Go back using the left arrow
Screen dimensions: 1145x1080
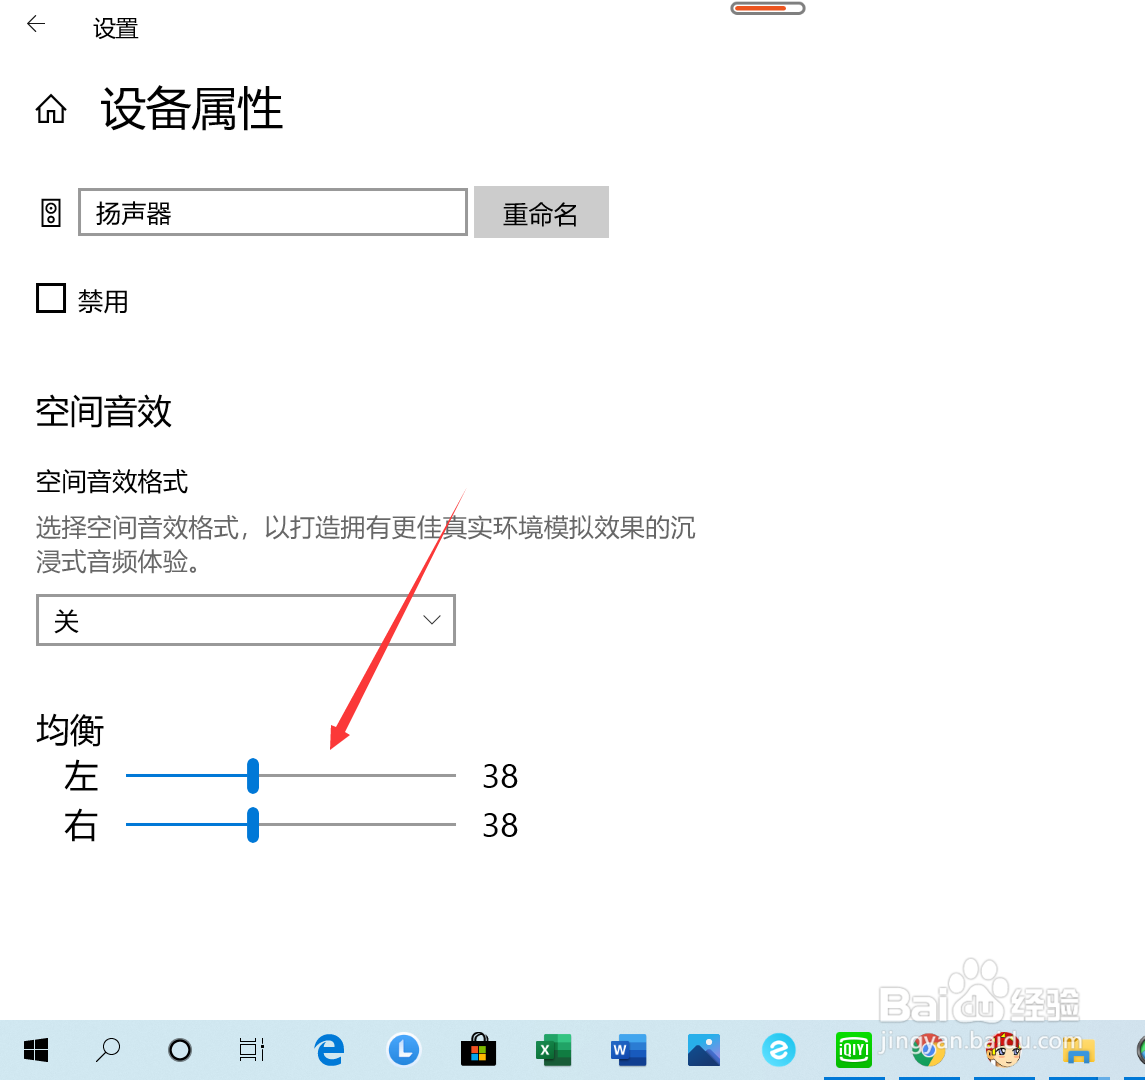pos(36,24)
